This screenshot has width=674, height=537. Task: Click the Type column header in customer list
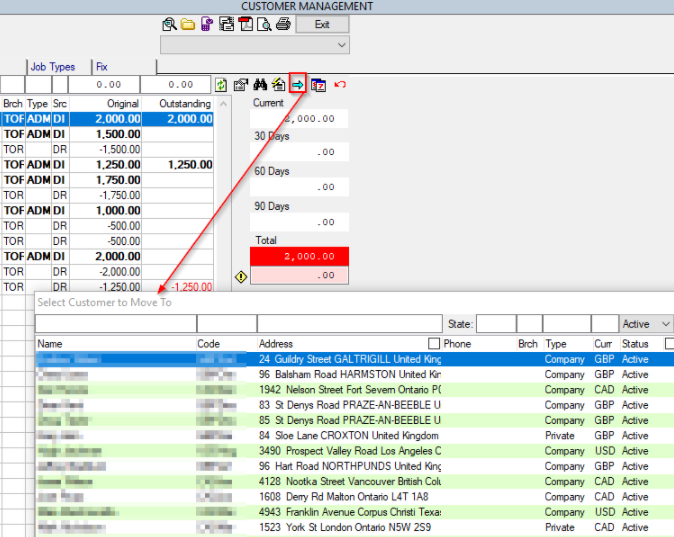(556, 344)
